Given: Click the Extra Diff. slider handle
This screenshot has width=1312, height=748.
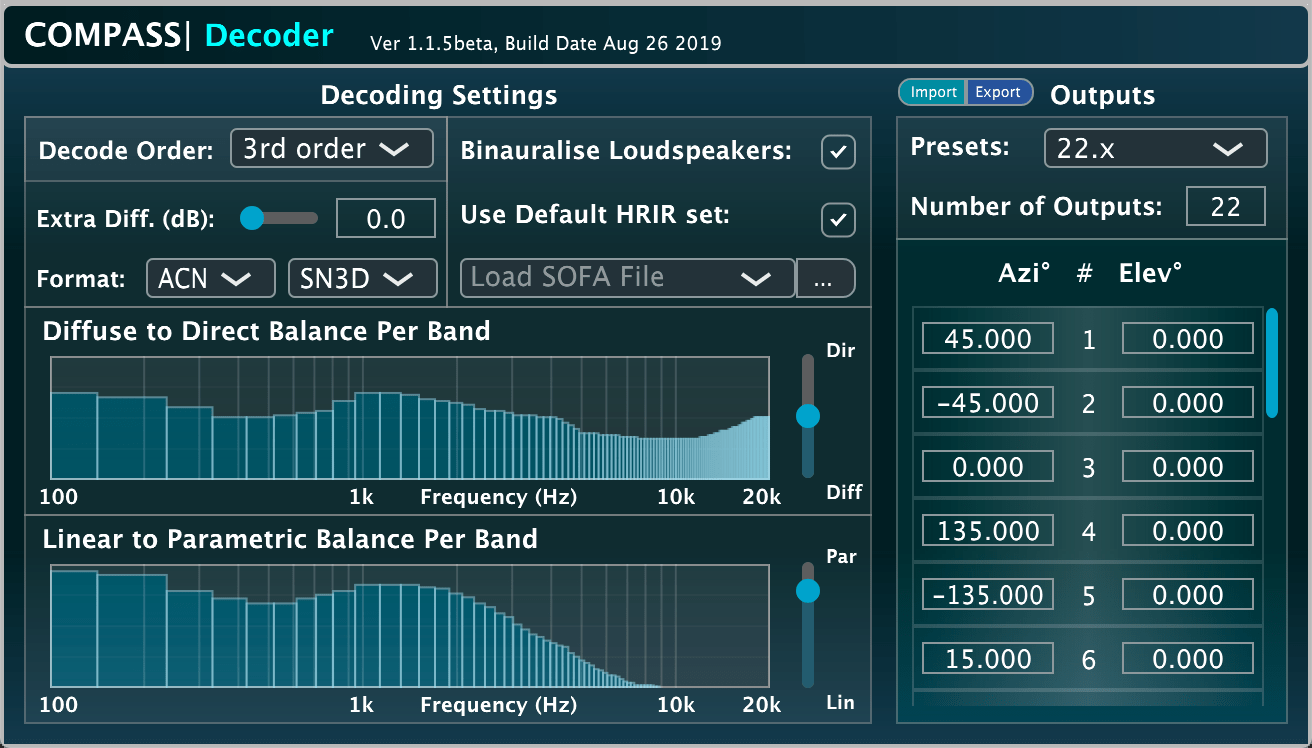Looking at the screenshot, I should coord(252,218).
